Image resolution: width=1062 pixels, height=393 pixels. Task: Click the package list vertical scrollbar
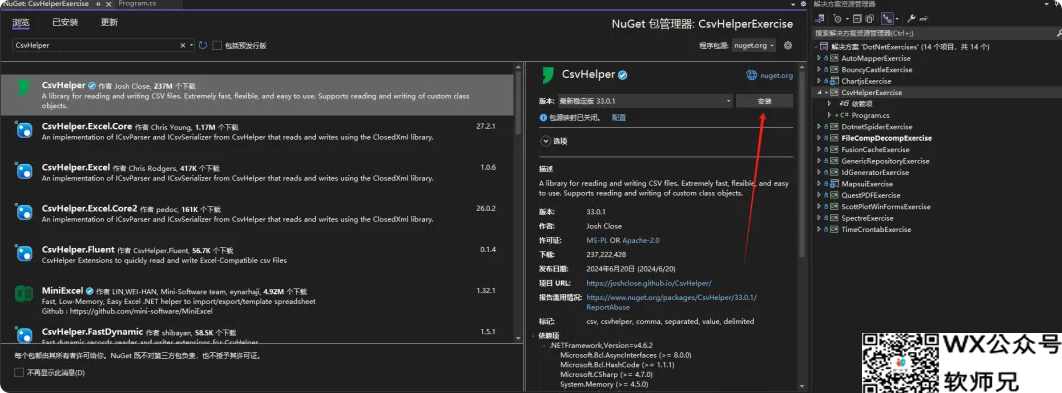click(519, 203)
